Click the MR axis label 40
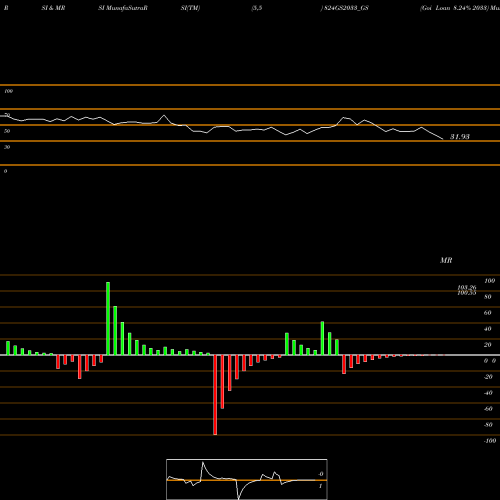Viewport: 500px width, 500px height. pyautogui.click(x=488, y=329)
